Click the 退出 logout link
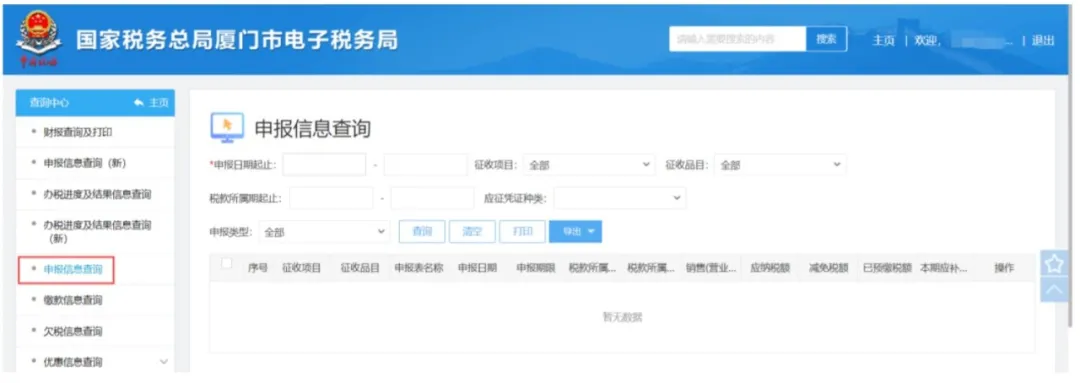Image resolution: width=1080 pixels, height=383 pixels. coord(1043,41)
